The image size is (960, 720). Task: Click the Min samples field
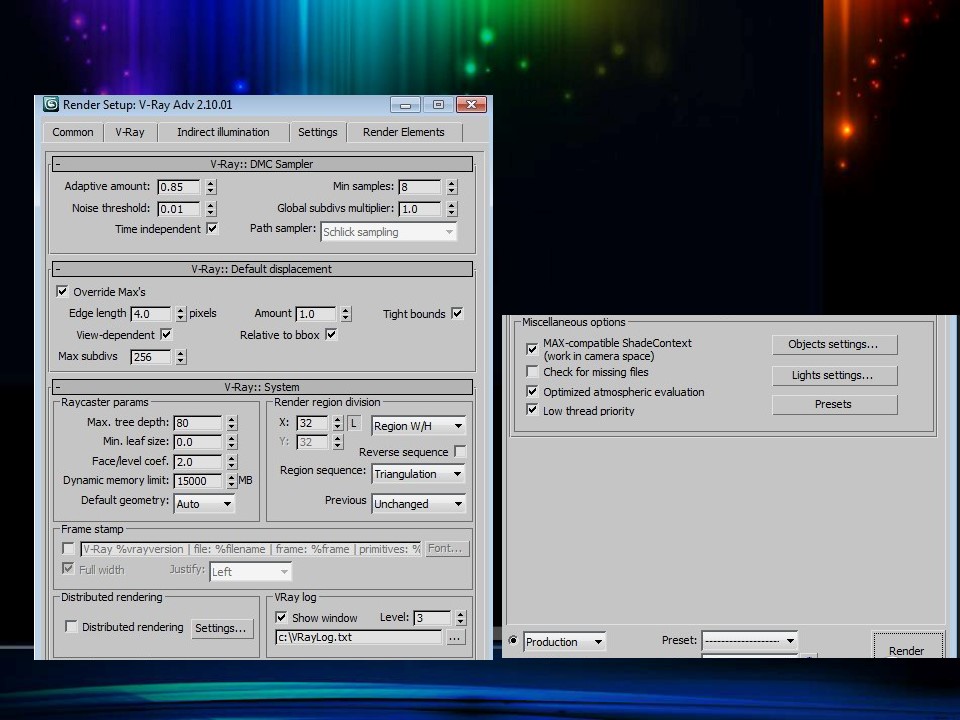[419, 187]
